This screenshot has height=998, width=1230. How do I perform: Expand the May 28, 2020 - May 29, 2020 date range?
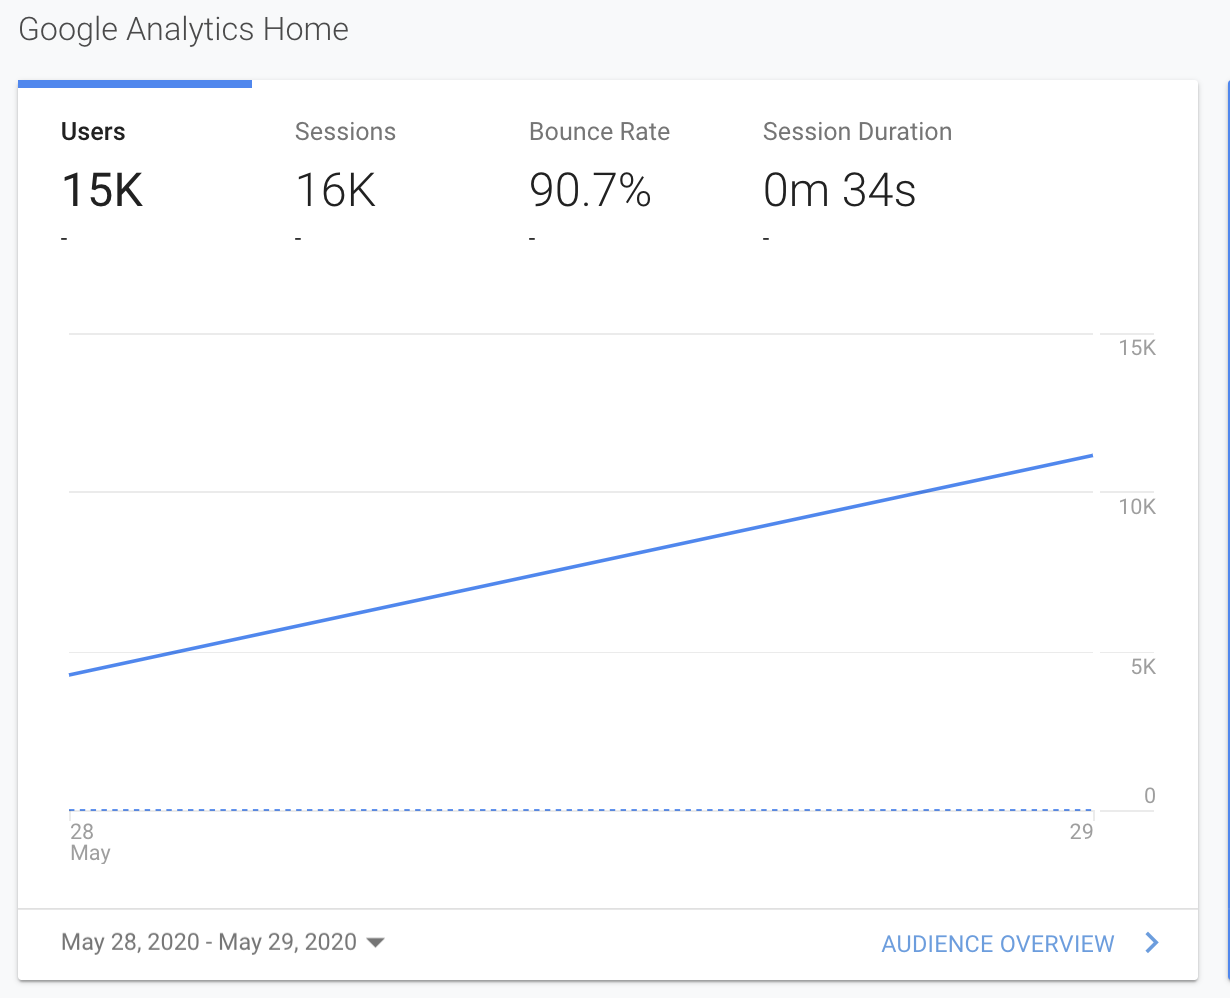point(209,942)
